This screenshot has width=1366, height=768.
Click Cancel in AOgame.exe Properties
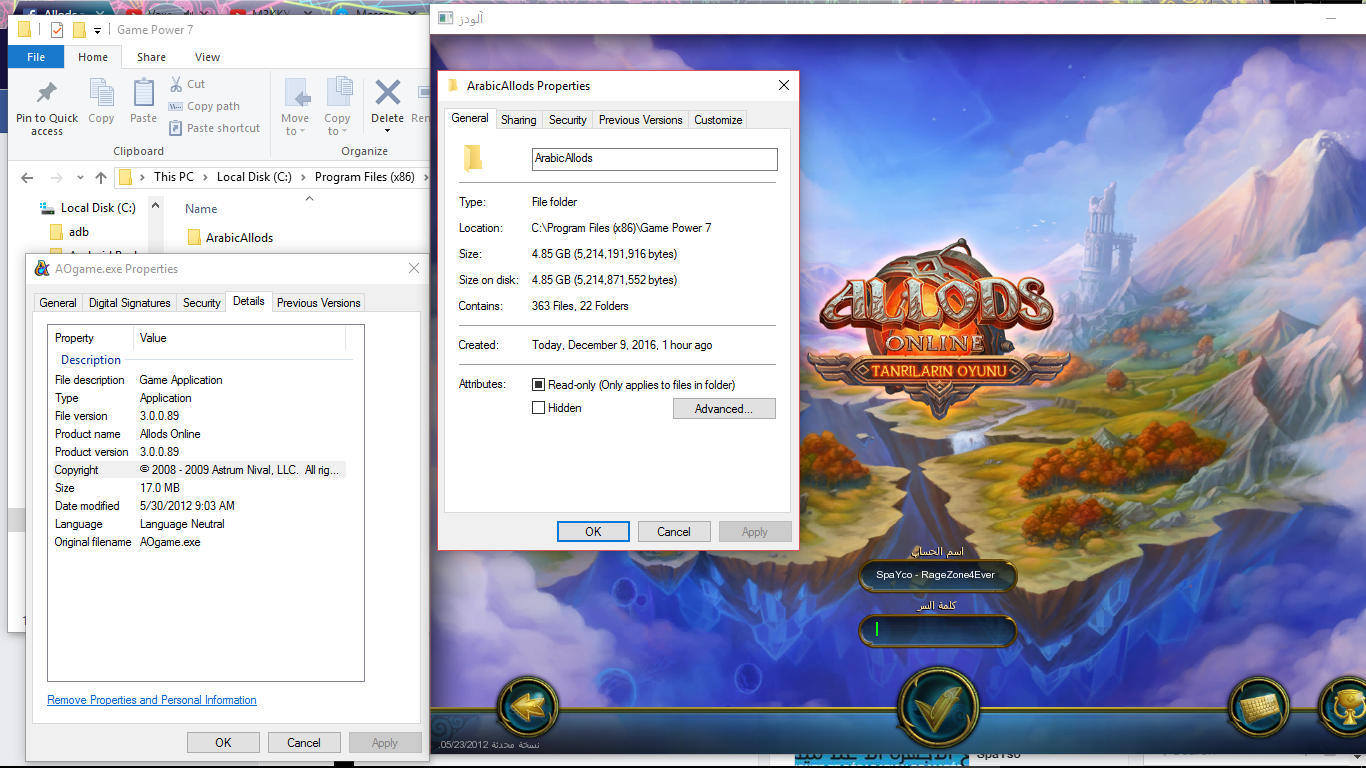[304, 742]
